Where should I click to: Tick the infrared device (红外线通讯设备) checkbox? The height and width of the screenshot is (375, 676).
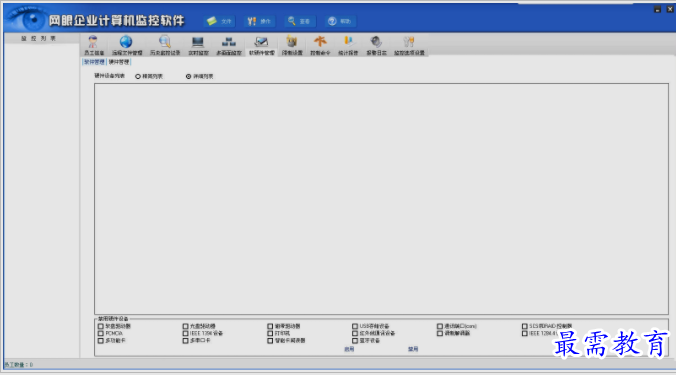point(355,333)
